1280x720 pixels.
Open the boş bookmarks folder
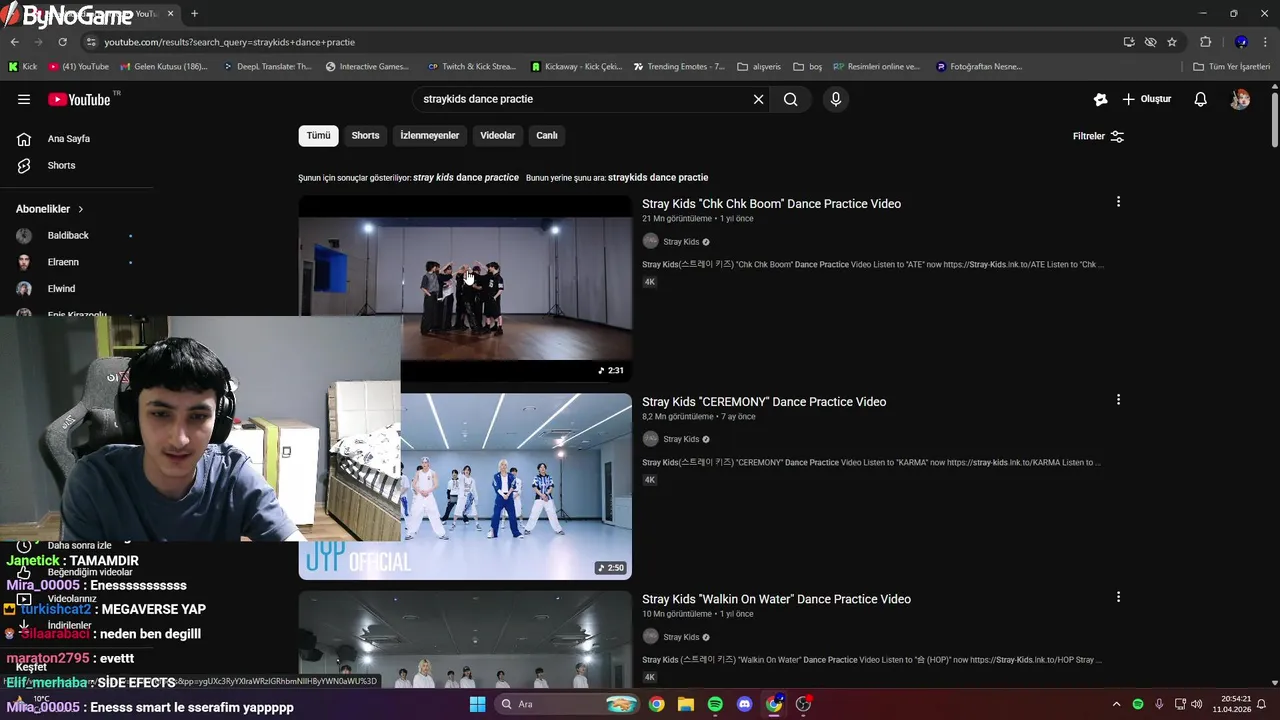[x=808, y=67]
